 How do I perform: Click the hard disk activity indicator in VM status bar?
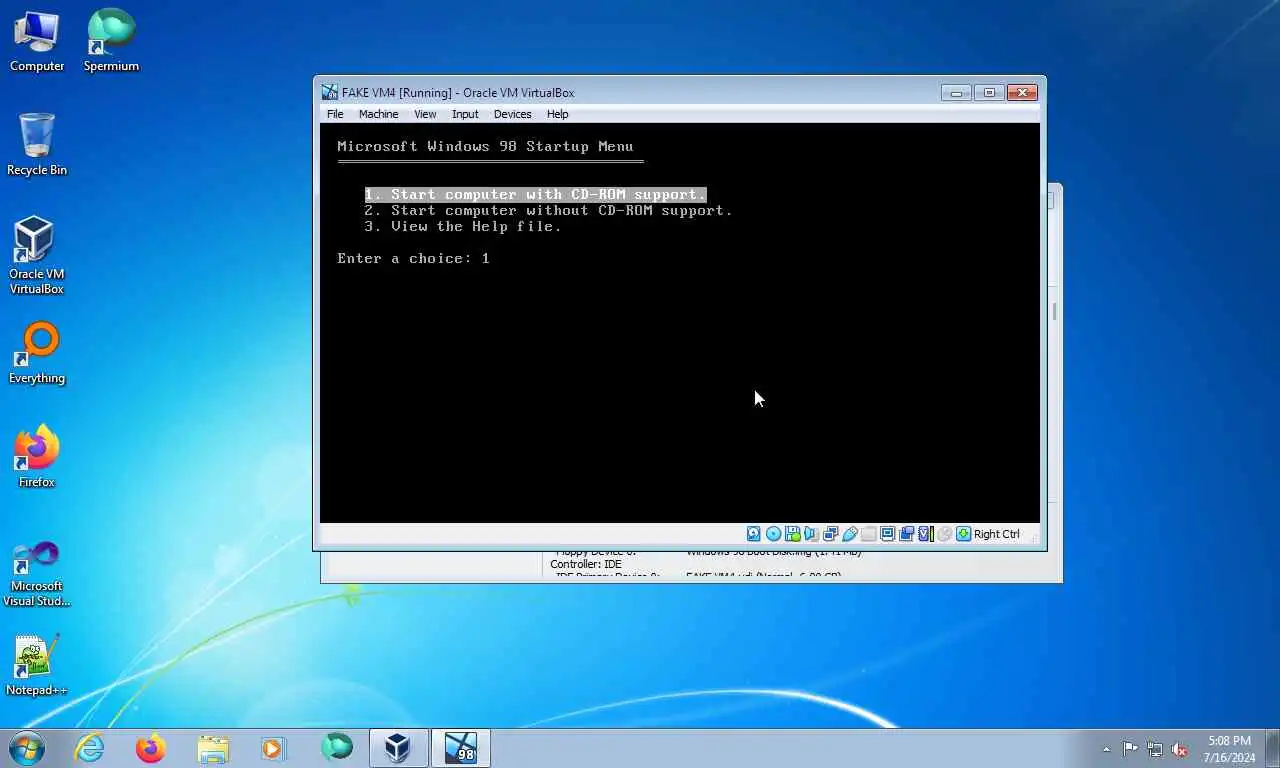pyautogui.click(x=754, y=534)
